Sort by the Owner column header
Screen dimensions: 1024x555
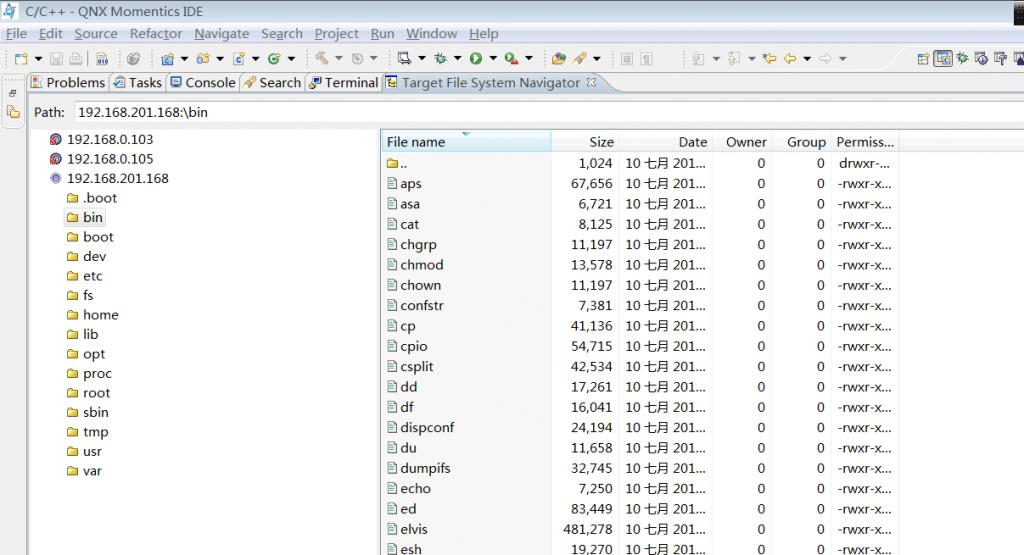(x=741, y=142)
